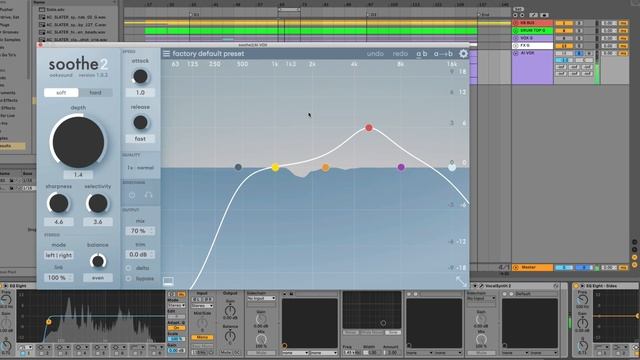Open the quality 1x normal dropdown
This screenshot has width=640, height=360.
140,168
